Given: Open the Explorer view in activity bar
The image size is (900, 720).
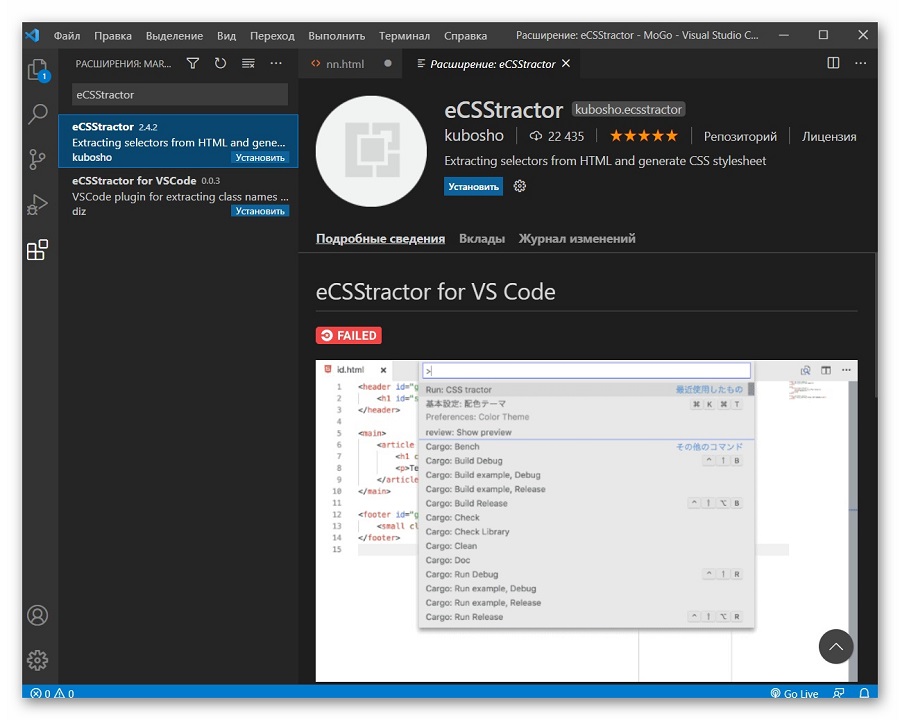Looking at the screenshot, I should 38,70.
